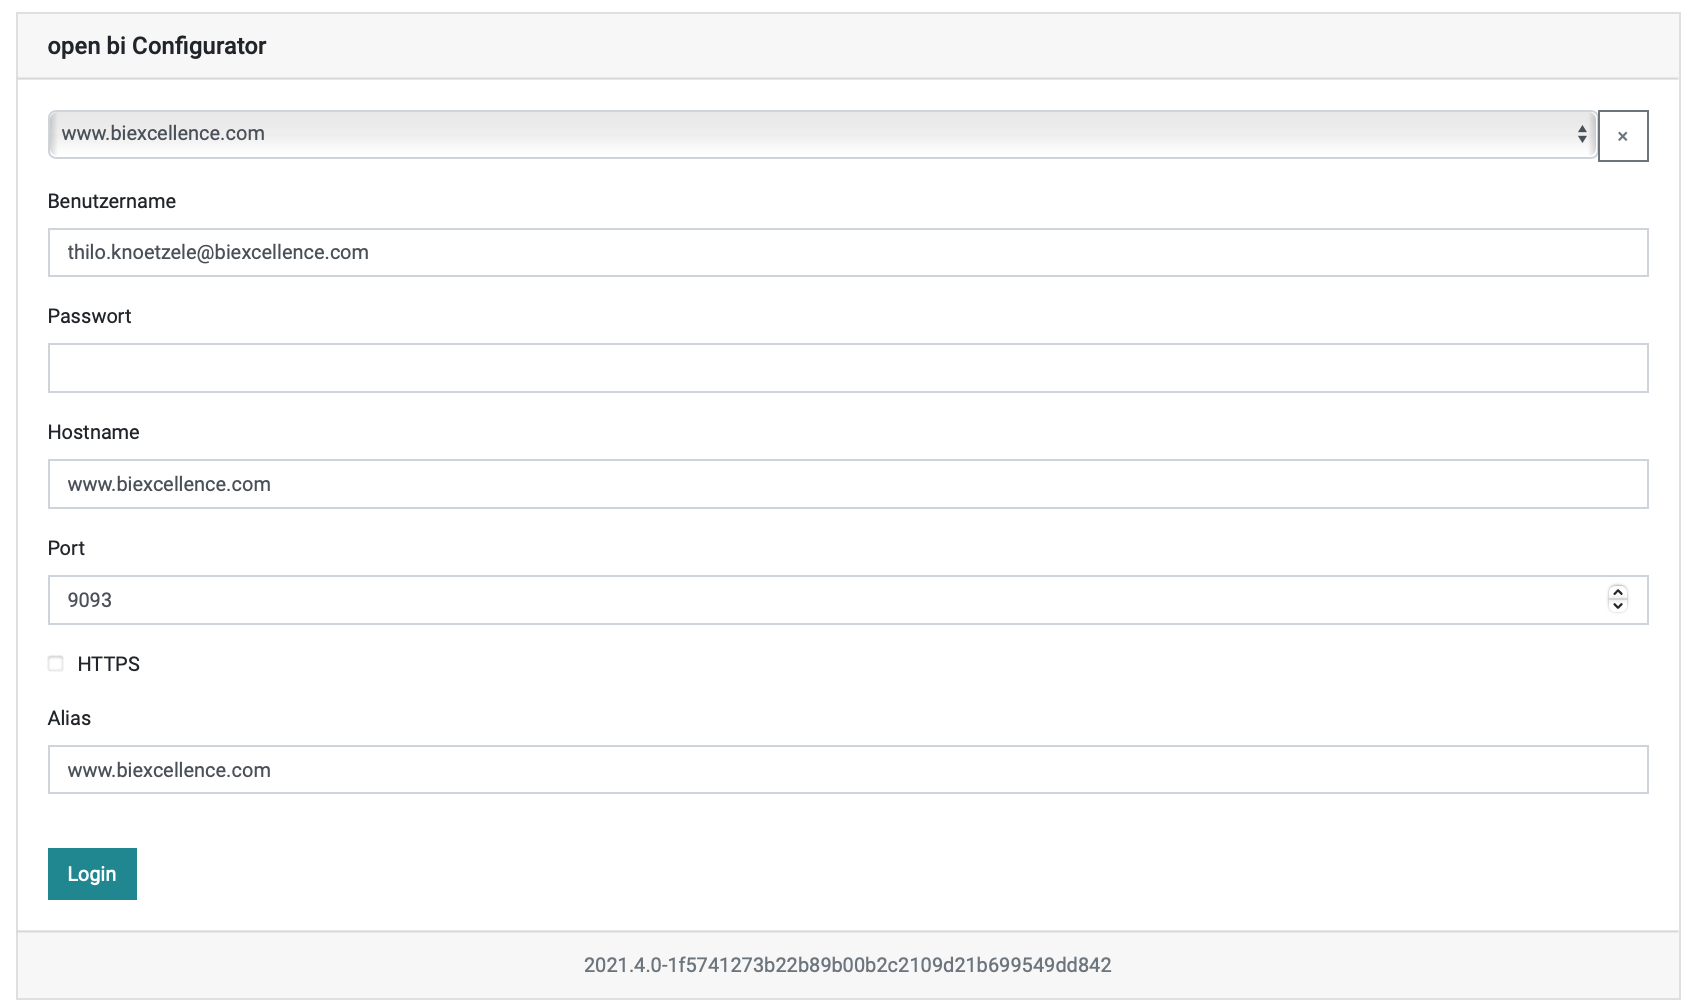Click the HTTPS label text
Viewport: 1690px width, 1008px height.
pos(109,664)
